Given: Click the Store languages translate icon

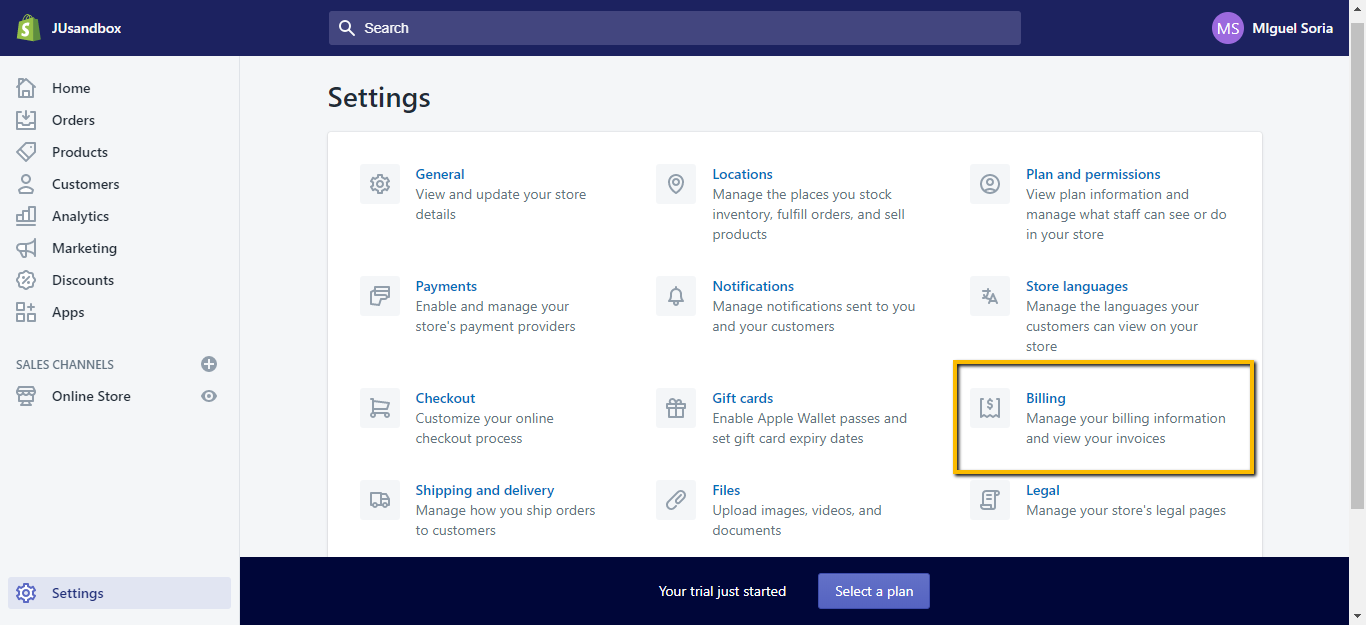Looking at the screenshot, I should coord(990,296).
